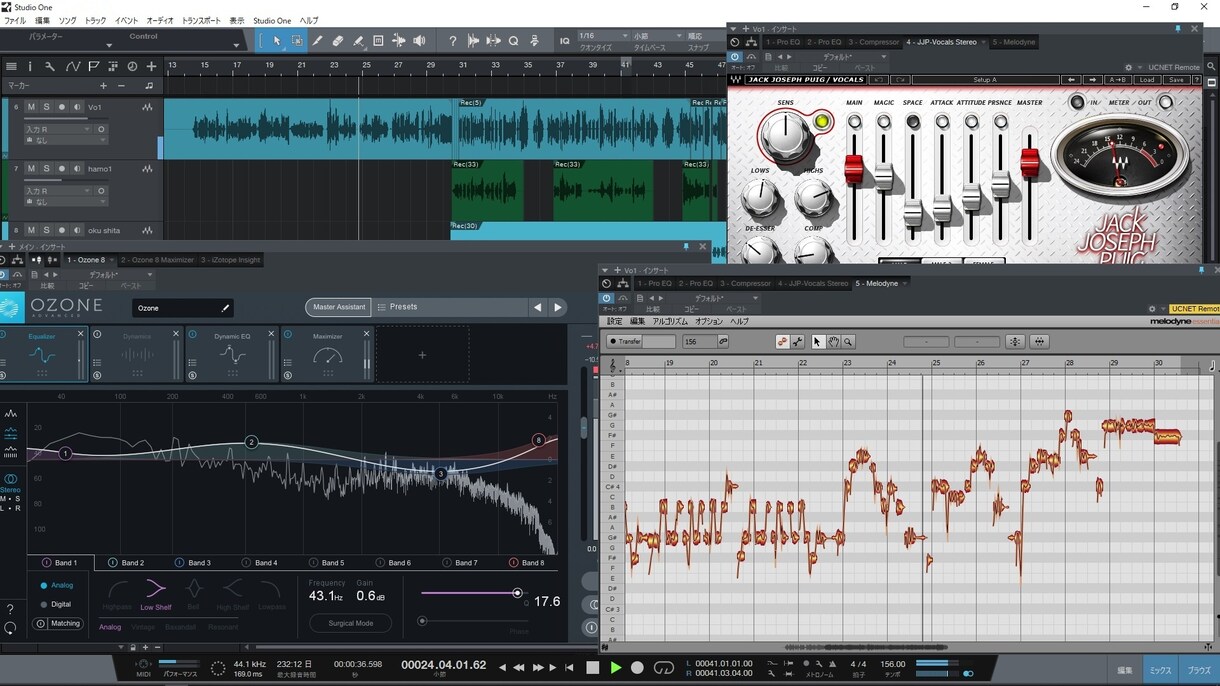This screenshot has width=1220, height=686.
Task: Select the Paint (pencil) tool
Action: pos(318,41)
